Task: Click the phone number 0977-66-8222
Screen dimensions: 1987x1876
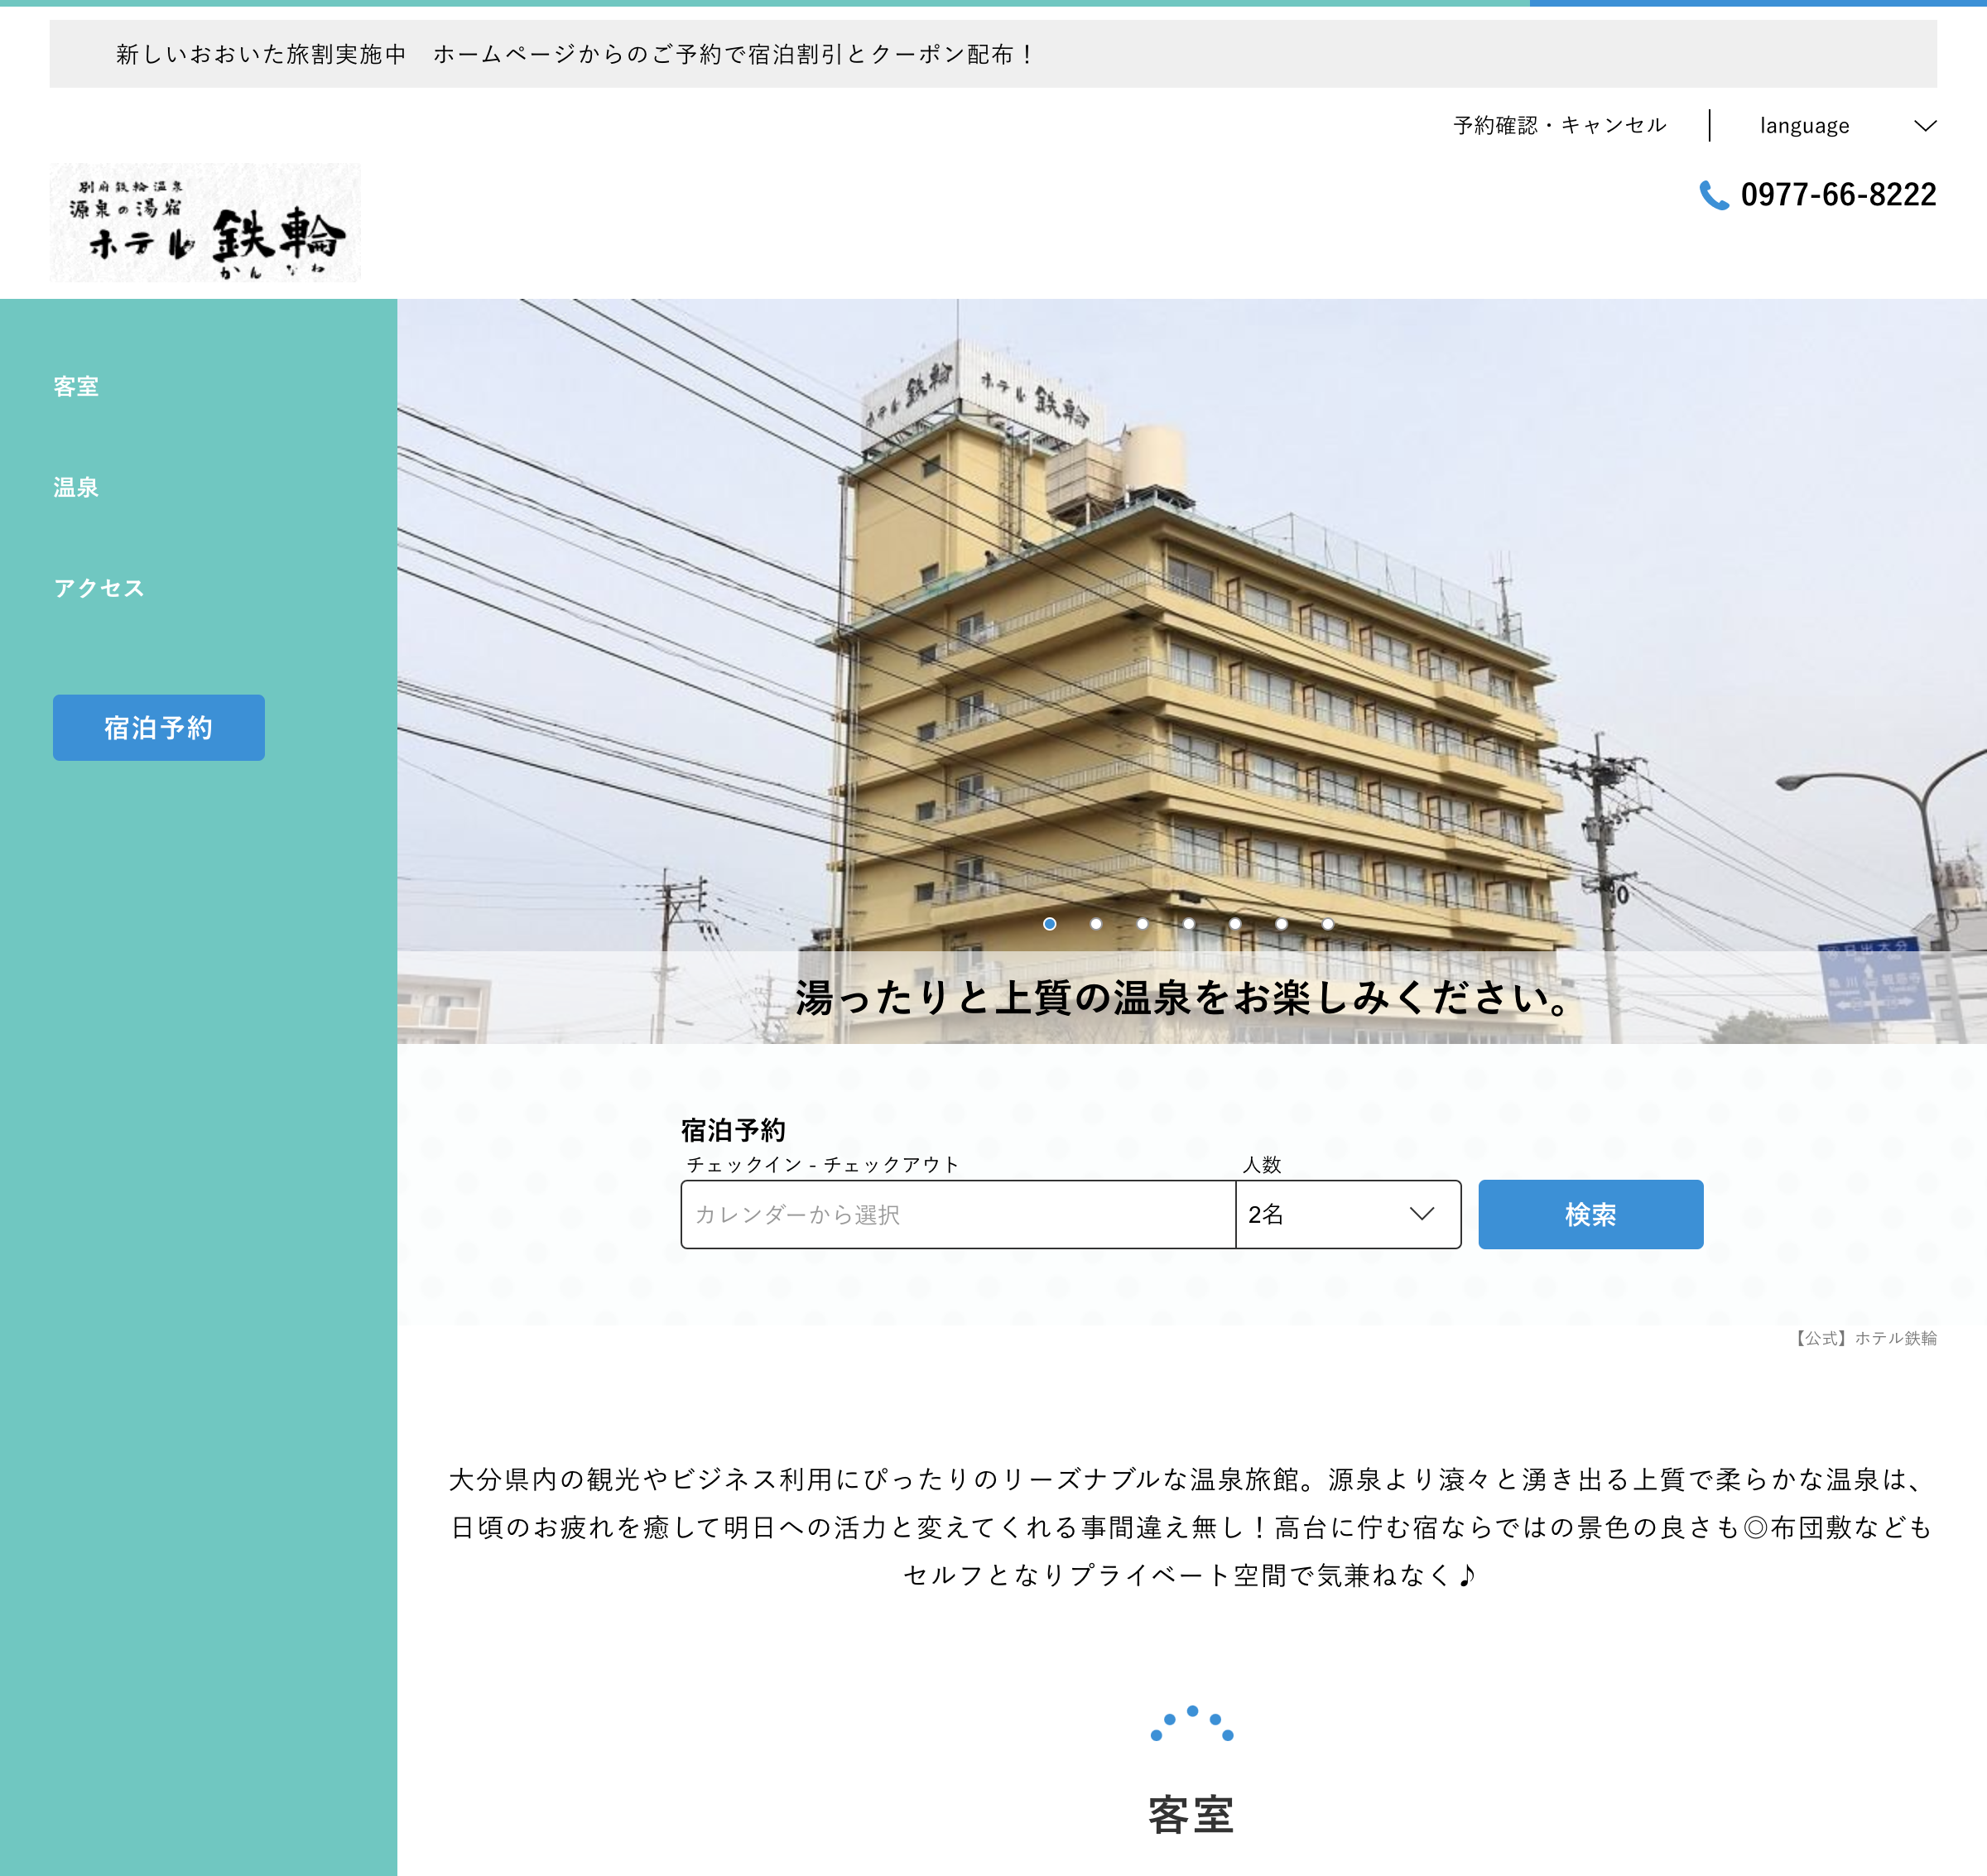Action: pyautogui.click(x=1837, y=195)
